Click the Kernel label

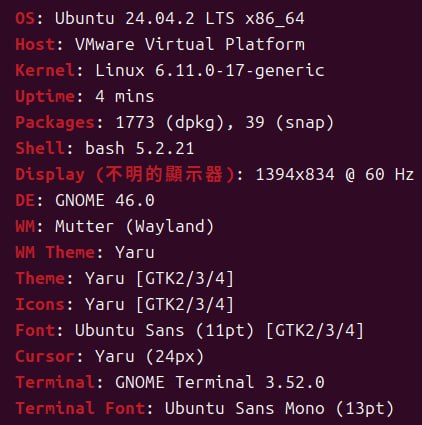(x=45, y=70)
